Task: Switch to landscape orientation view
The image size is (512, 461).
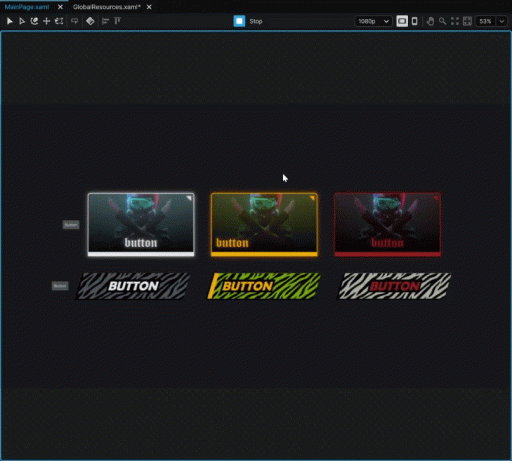Action: pos(402,21)
